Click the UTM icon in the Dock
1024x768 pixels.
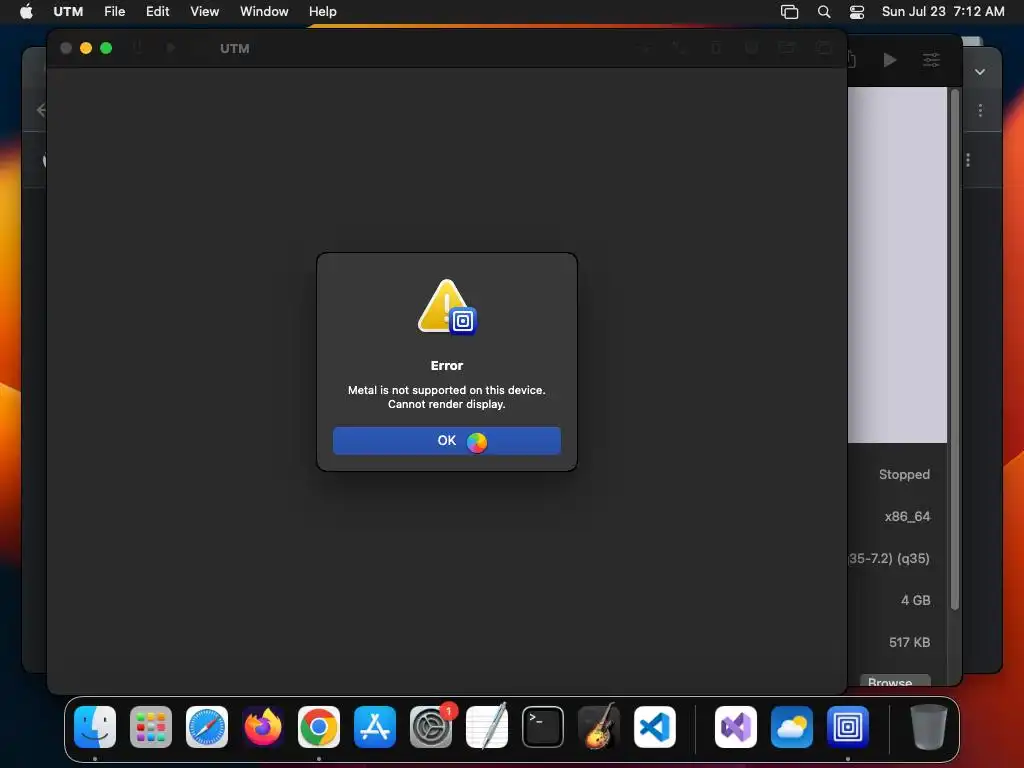848,727
